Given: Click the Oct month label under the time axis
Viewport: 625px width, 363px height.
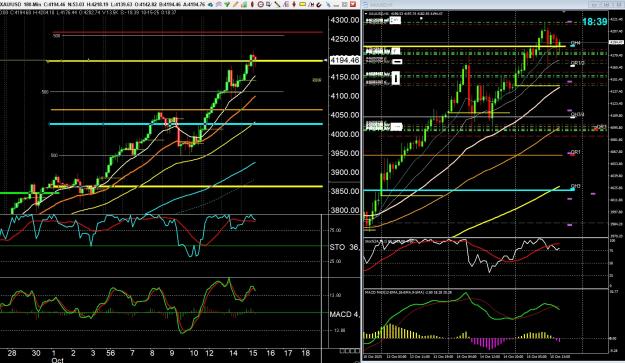Looking at the screenshot, I should 57,360.
